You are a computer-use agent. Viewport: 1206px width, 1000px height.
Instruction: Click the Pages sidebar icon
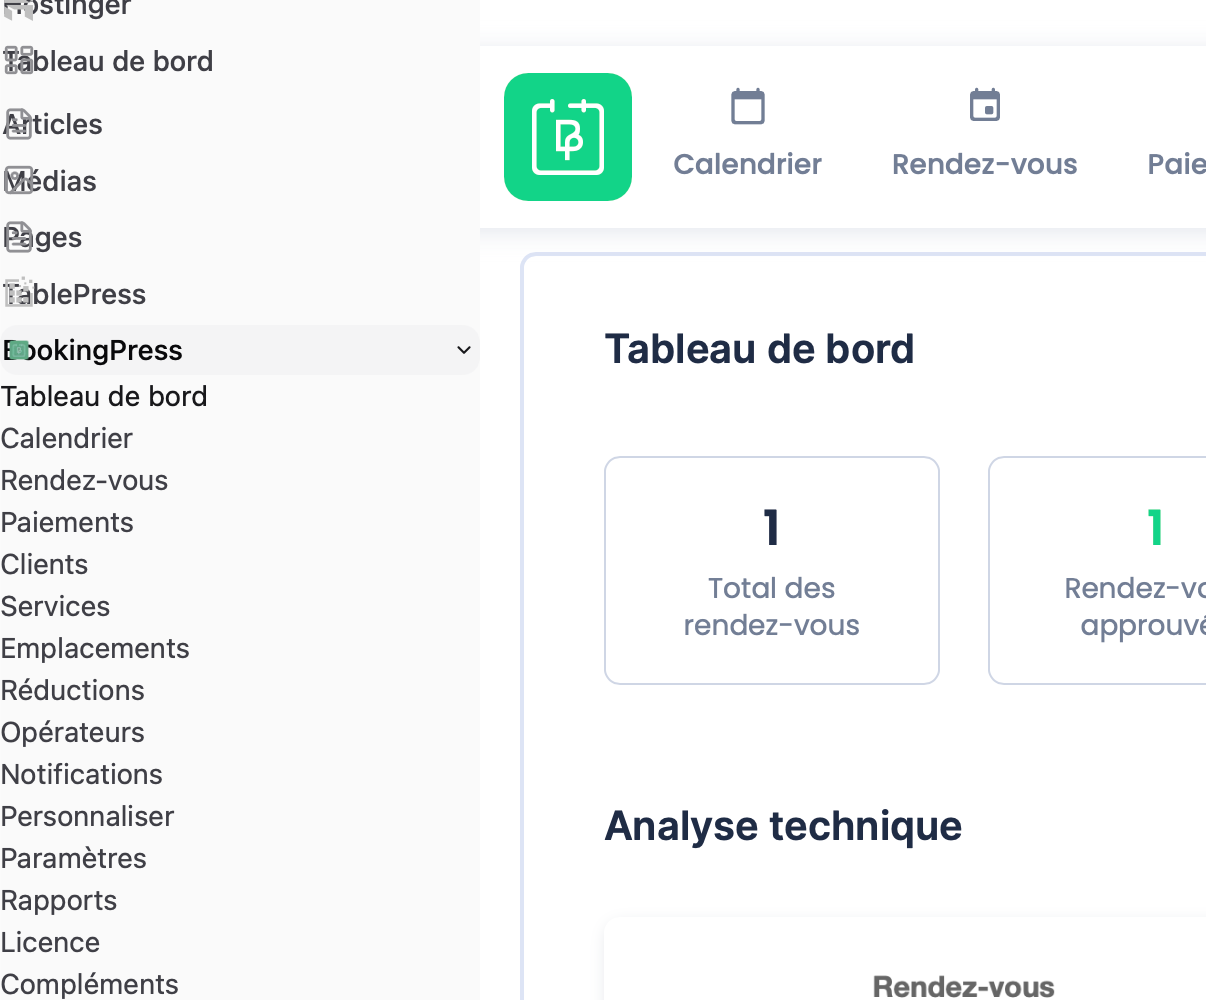point(19,237)
